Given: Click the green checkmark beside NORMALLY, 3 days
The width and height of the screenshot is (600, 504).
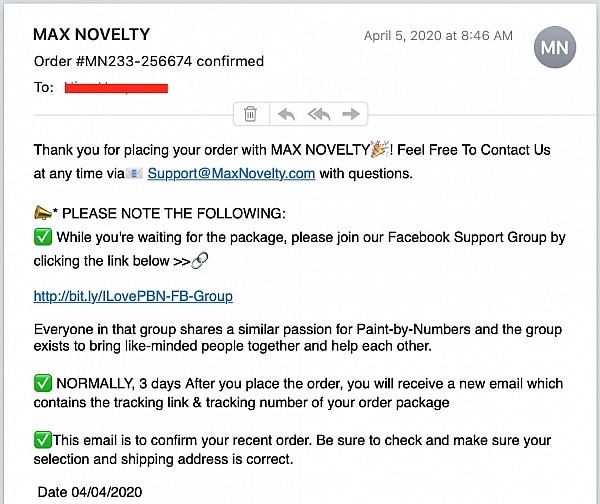Looking at the screenshot, I should [43, 383].
